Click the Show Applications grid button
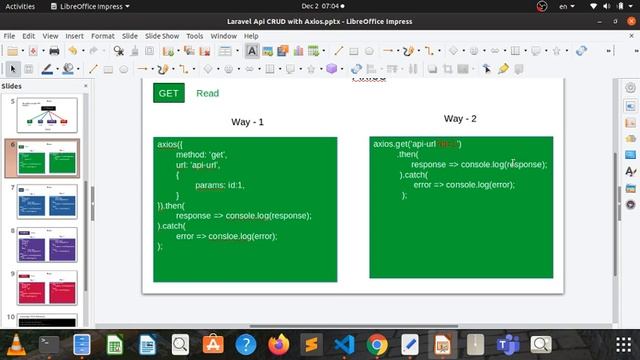 pyautogui.click(x=623, y=345)
